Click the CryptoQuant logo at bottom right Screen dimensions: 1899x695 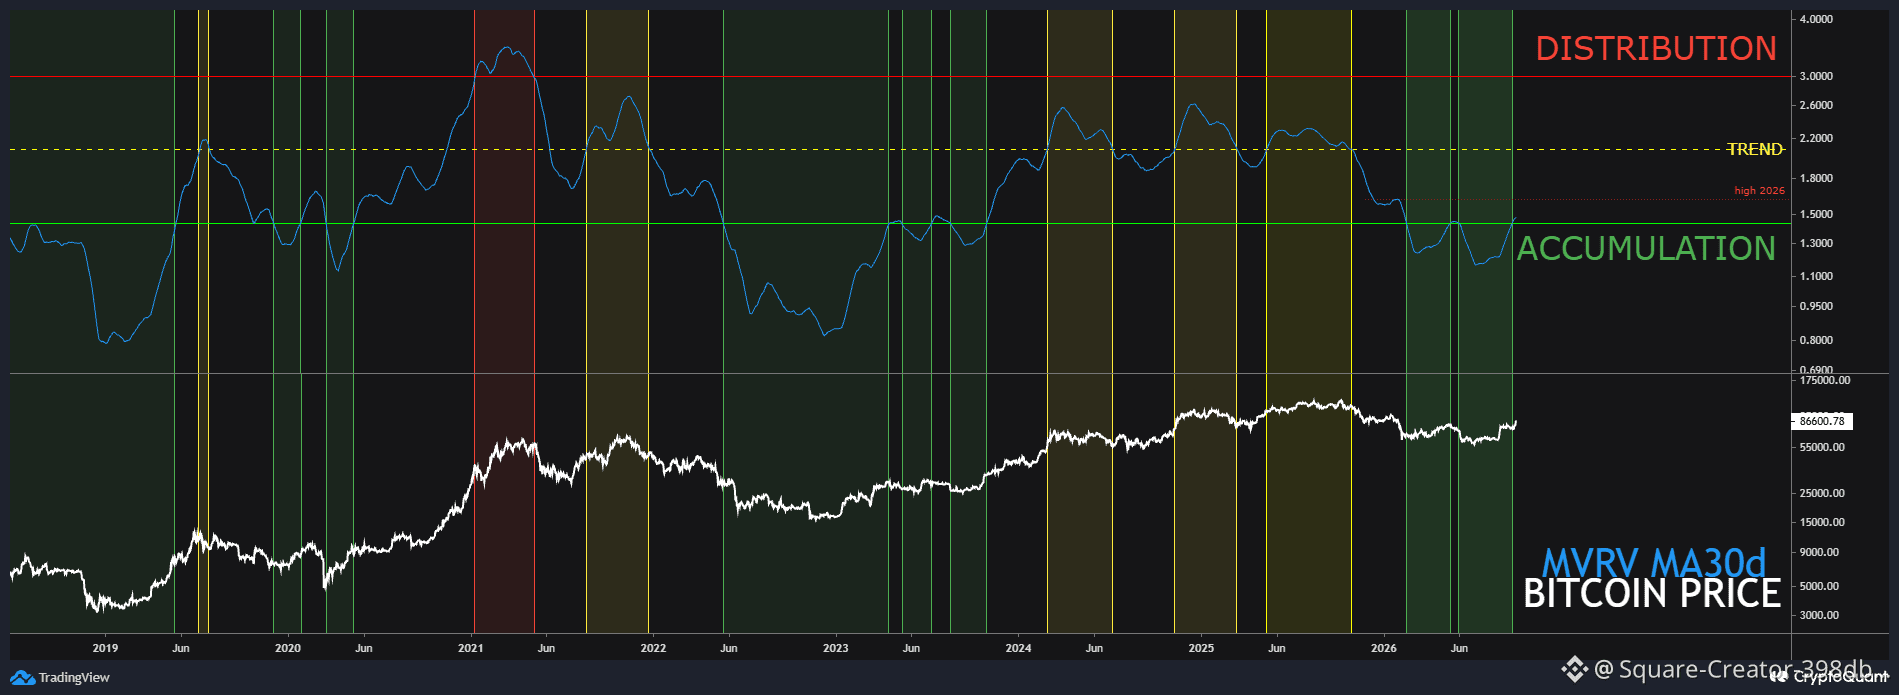pos(1832,677)
